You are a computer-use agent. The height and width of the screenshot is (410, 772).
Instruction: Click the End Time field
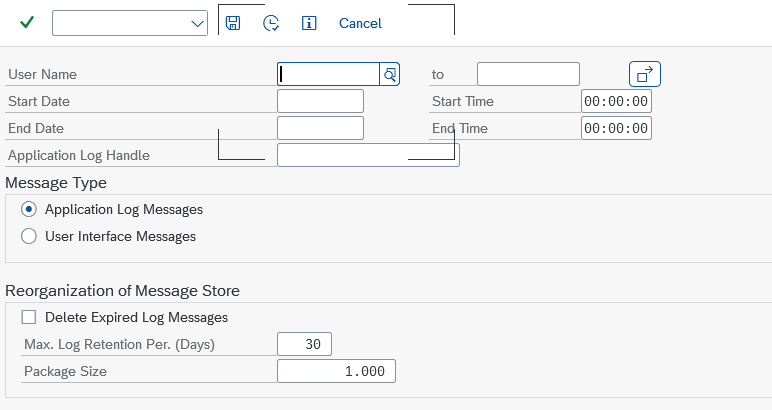click(x=616, y=128)
